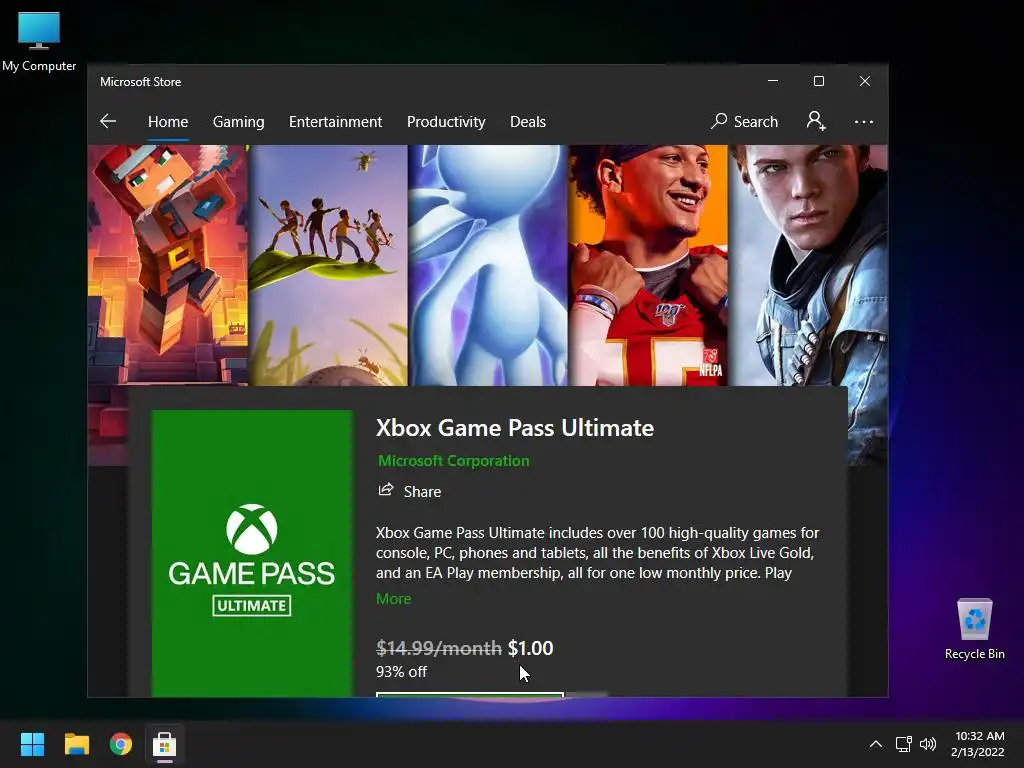
Task: Expand description with the More link
Action: tap(393, 598)
